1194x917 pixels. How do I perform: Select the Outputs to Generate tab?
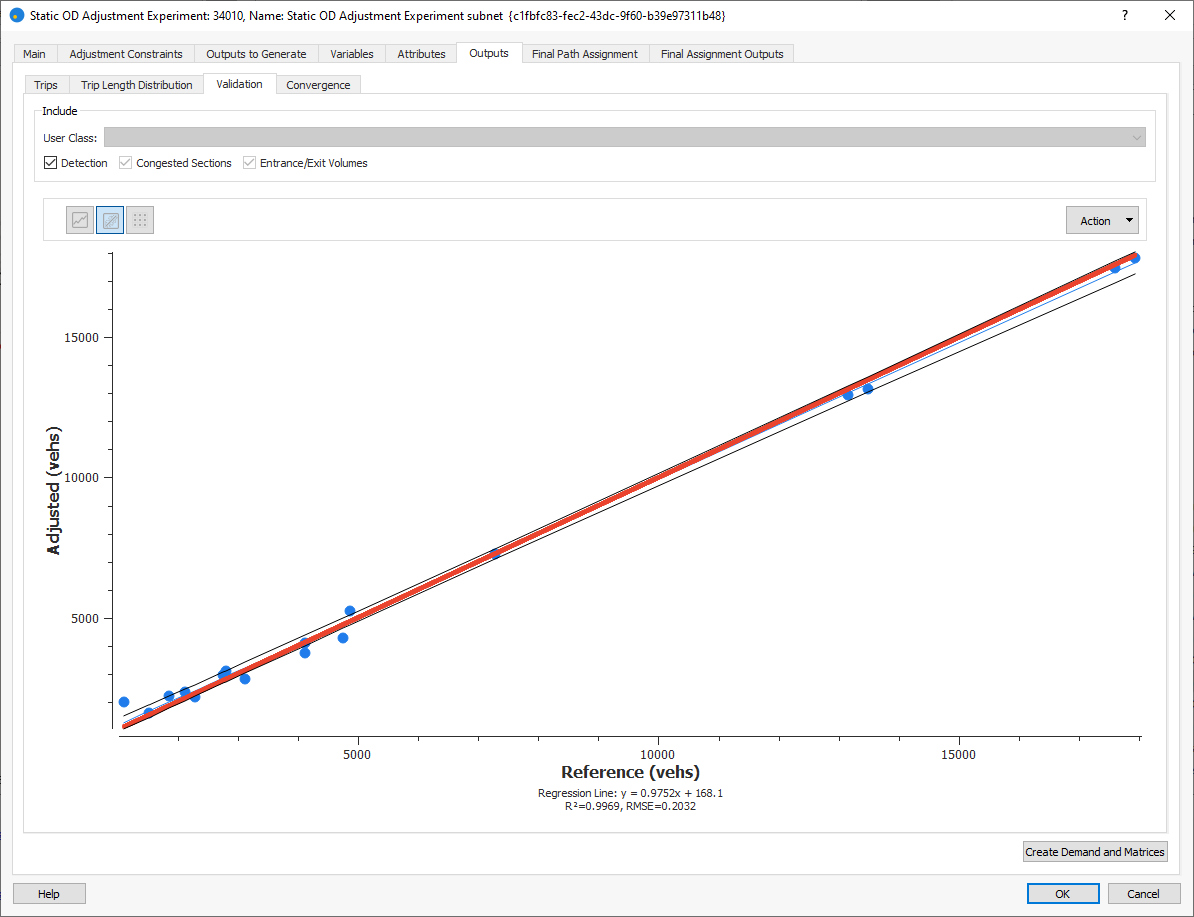pos(256,54)
